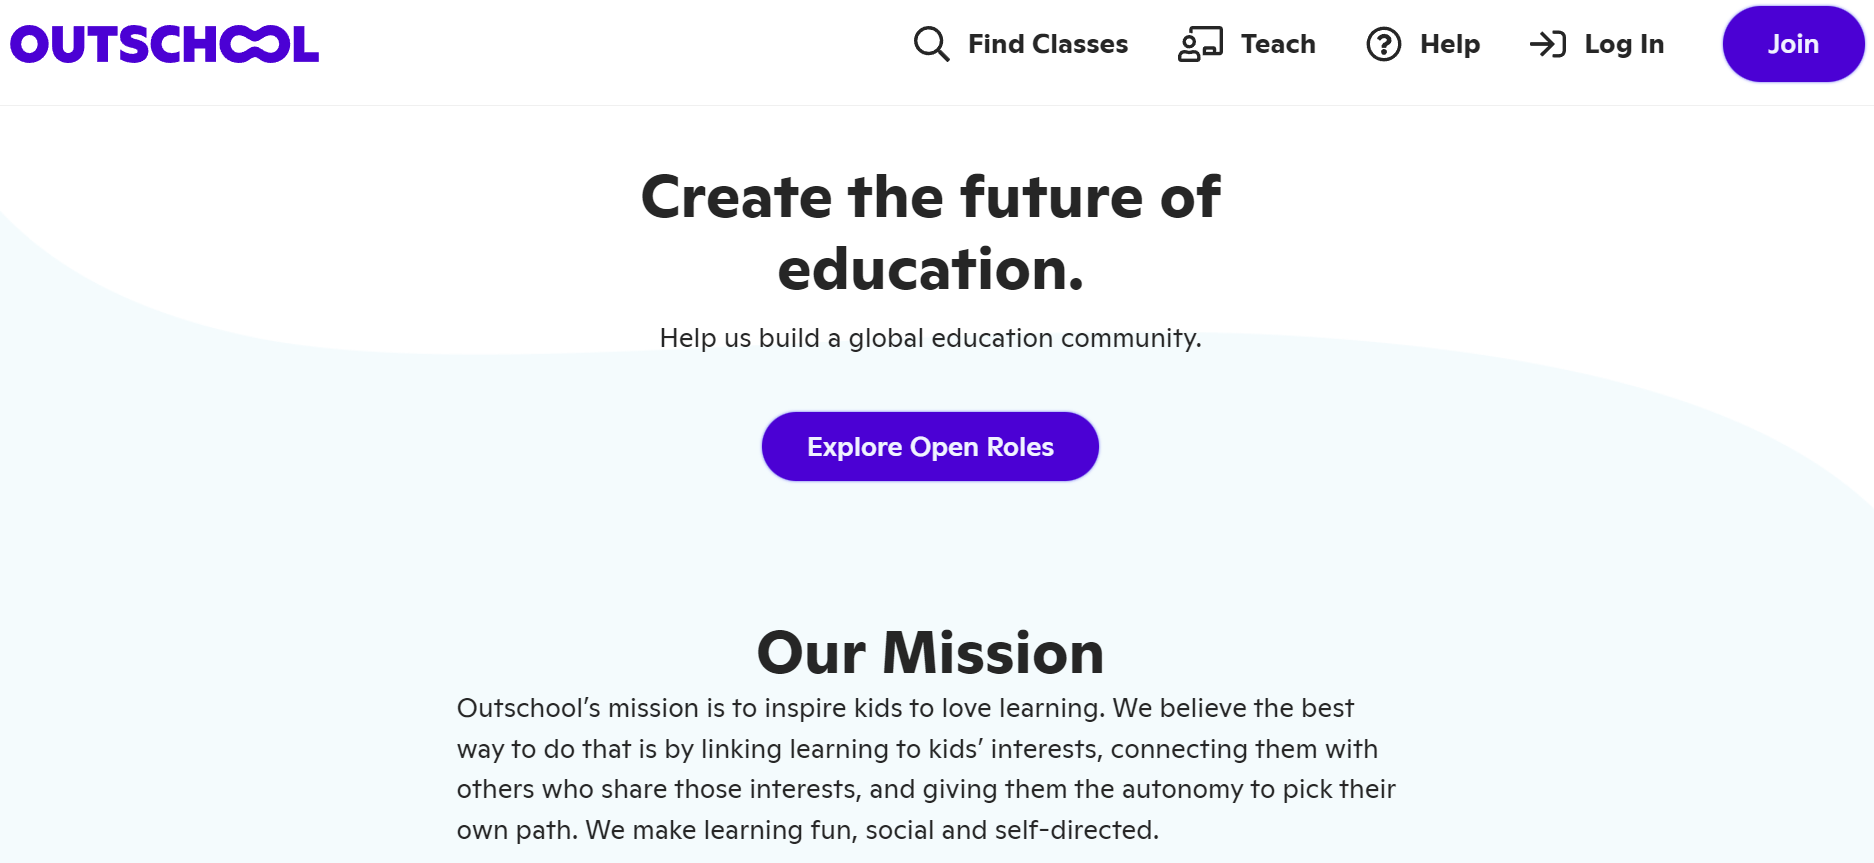This screenshot has width=1874, height=863.
Task: Open the Find Classes menu item
Action: (1047, 44)
